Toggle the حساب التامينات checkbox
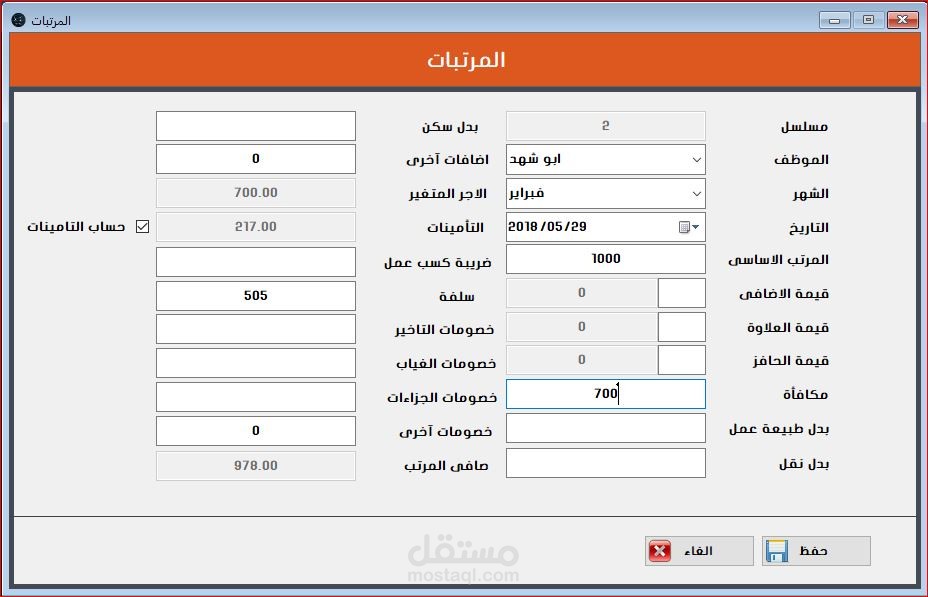 tap(142, 227)
